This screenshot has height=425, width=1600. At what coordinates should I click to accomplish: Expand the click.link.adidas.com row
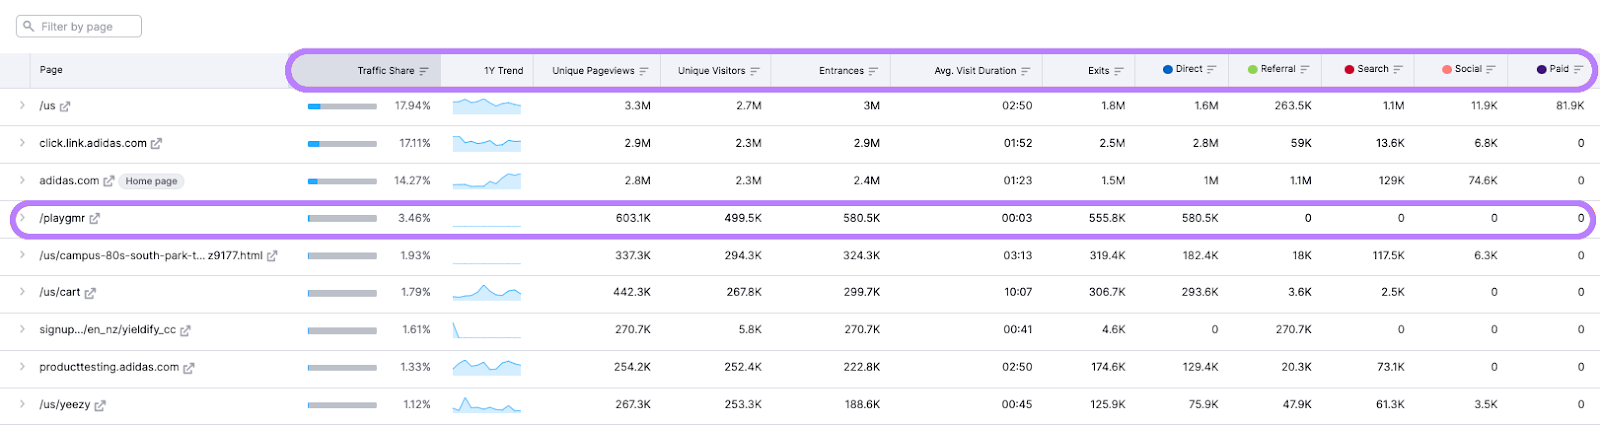[22, 143]
